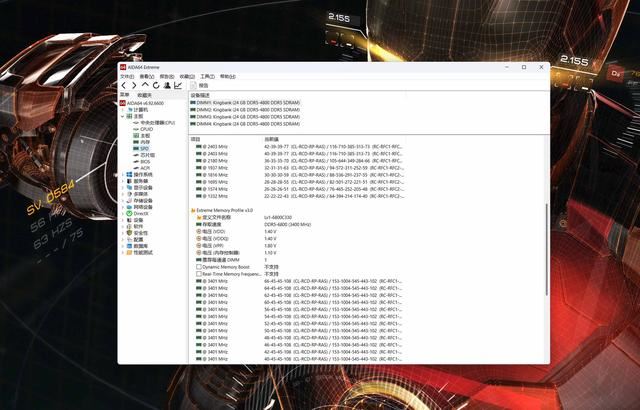Open the 帮助(H) menu
Viewport: 640px width, 410px height.
228,76
